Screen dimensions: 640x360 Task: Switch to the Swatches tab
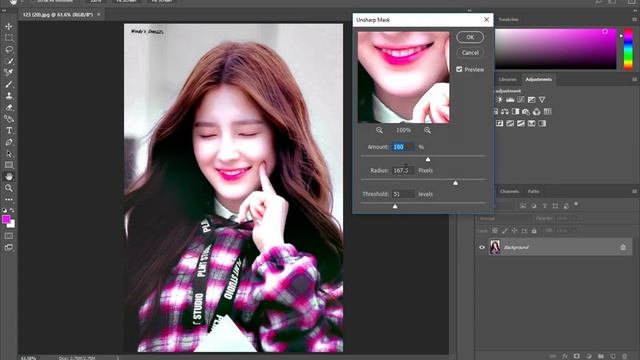[509, 19]
